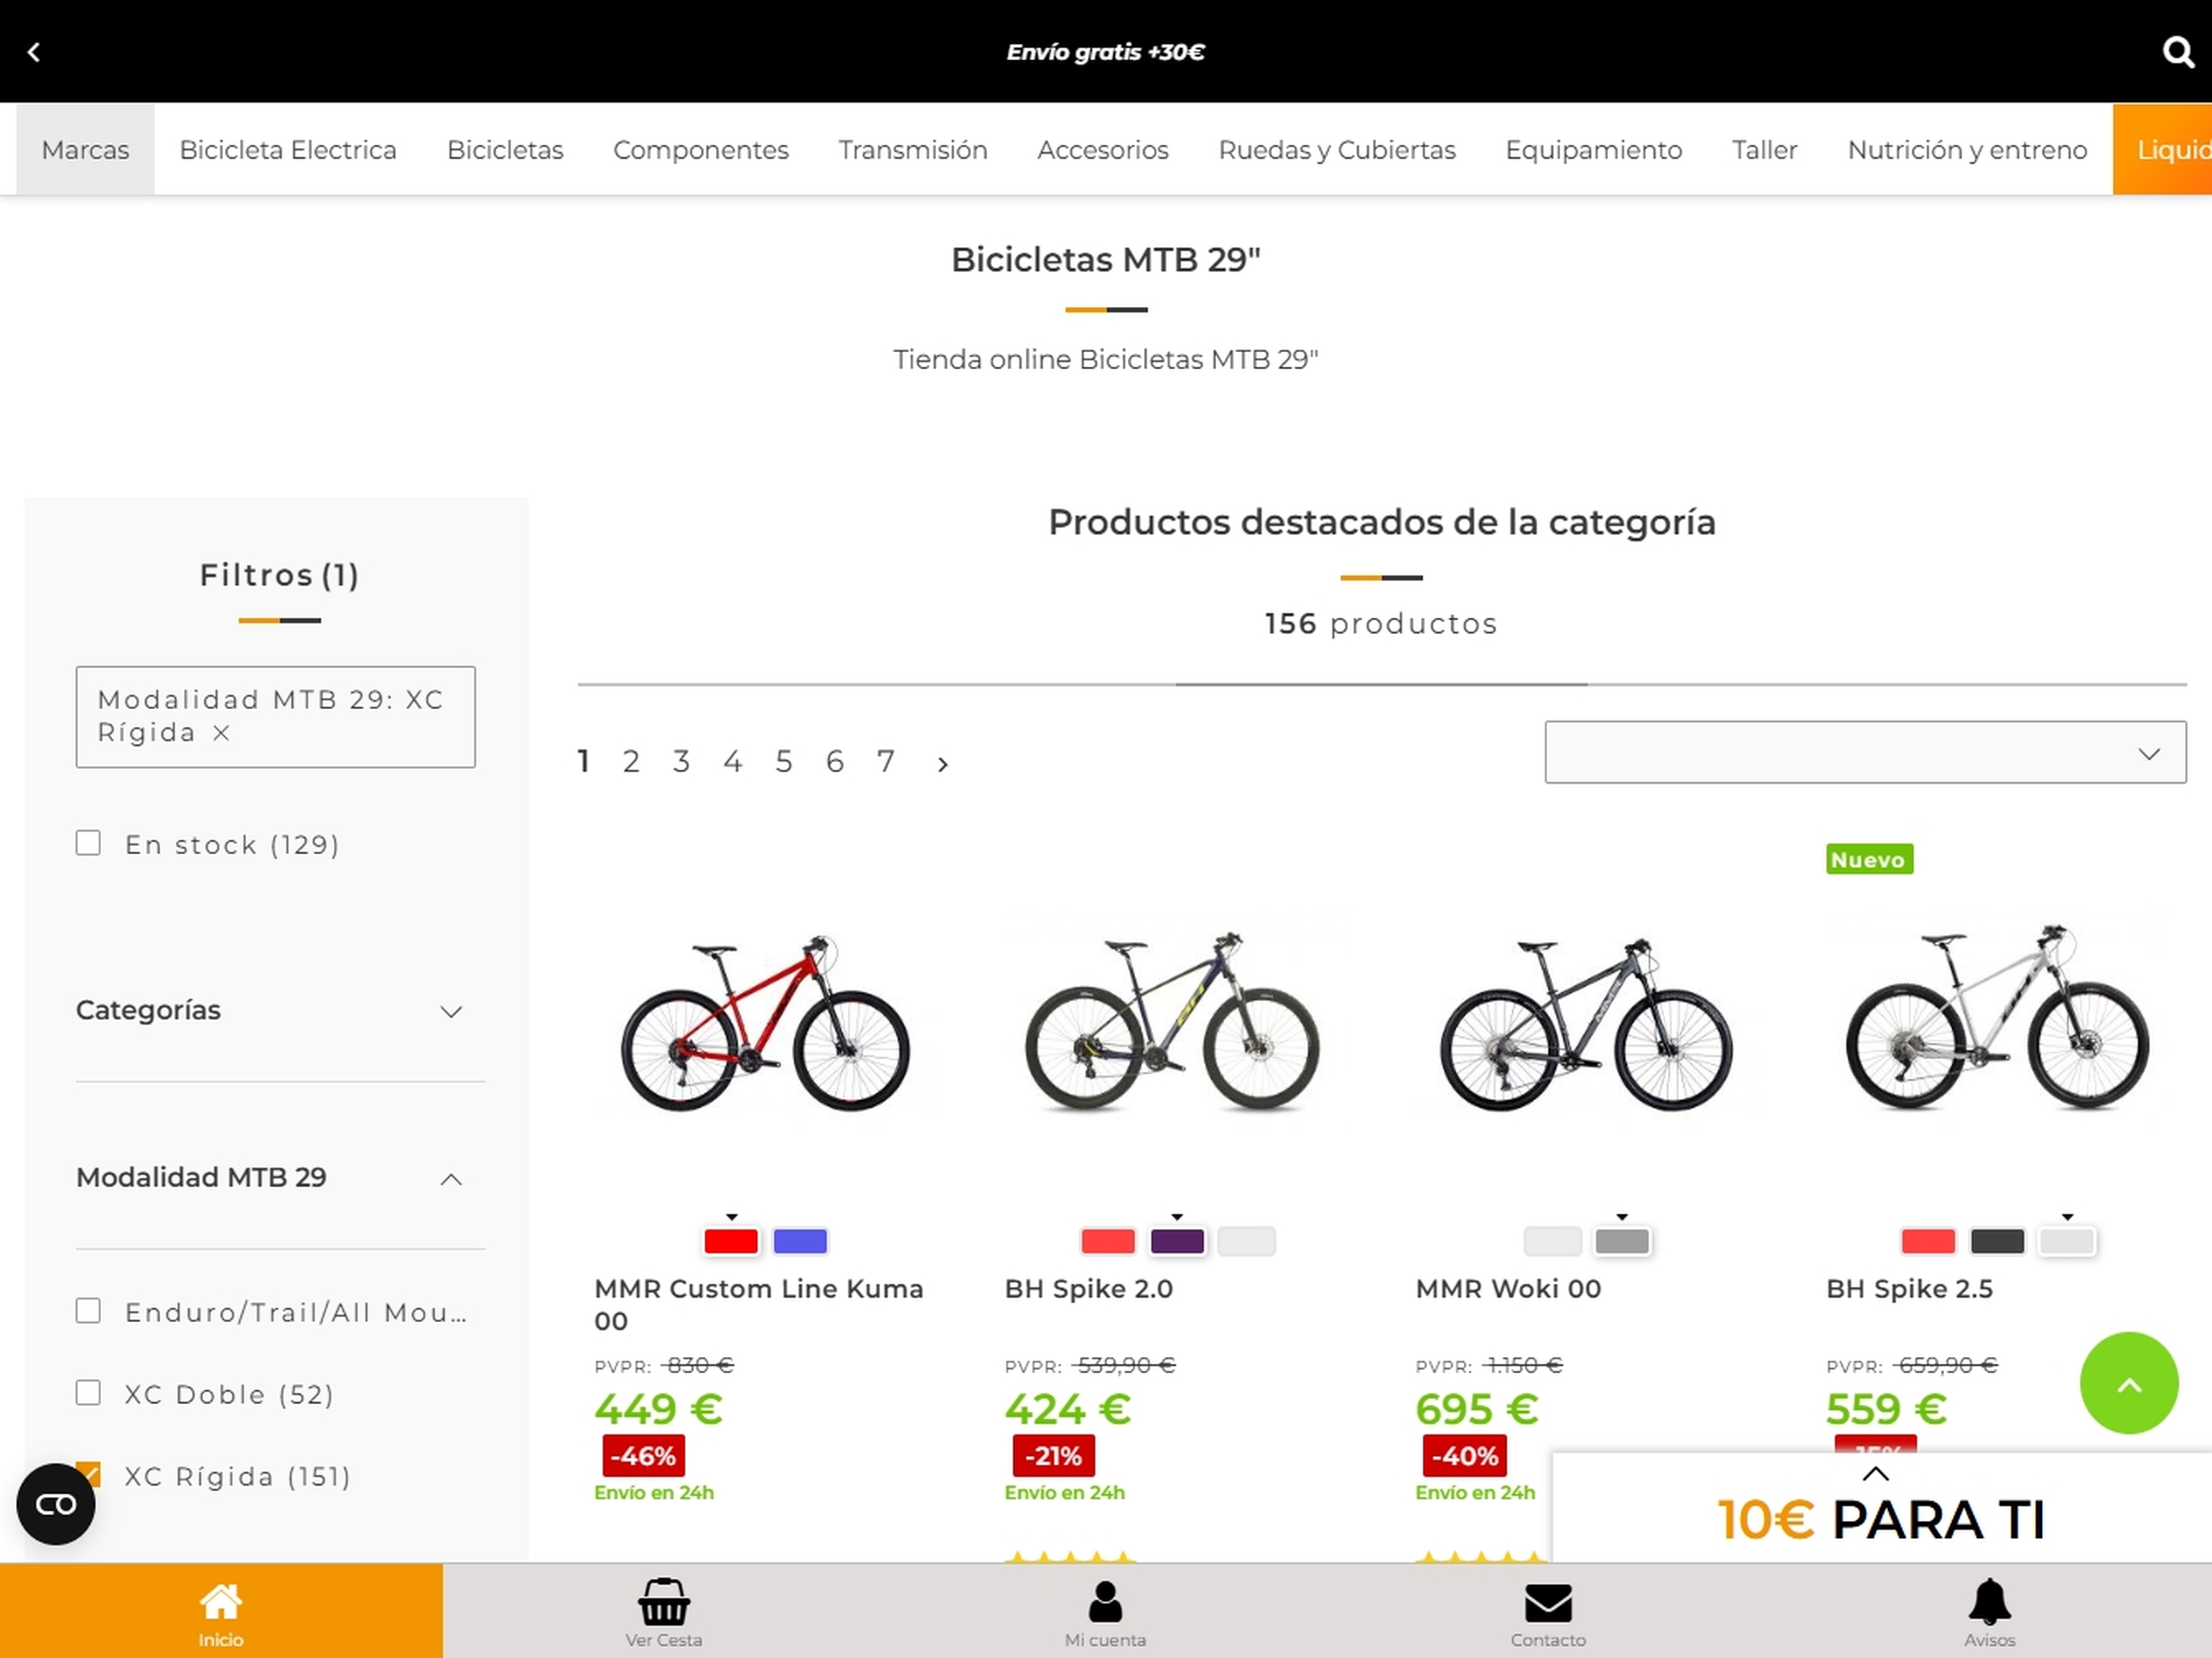Image resolution: width=2212 pixels, height=1658 pixels.
Task: Open the Ruedas y Cubiertas menu
Action: 1337,149
